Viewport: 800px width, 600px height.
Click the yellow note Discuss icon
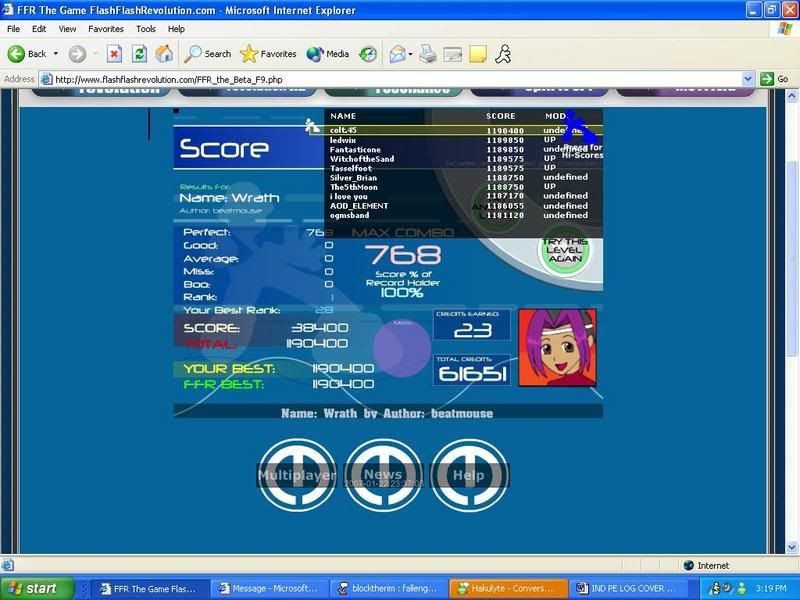point(478,54)
